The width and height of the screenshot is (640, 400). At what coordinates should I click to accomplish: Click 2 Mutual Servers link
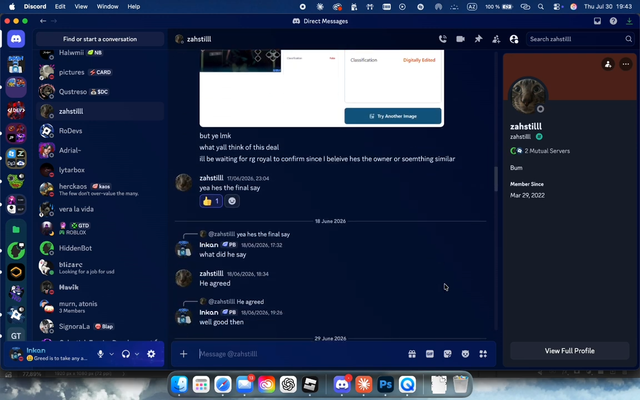pos(547,151)
